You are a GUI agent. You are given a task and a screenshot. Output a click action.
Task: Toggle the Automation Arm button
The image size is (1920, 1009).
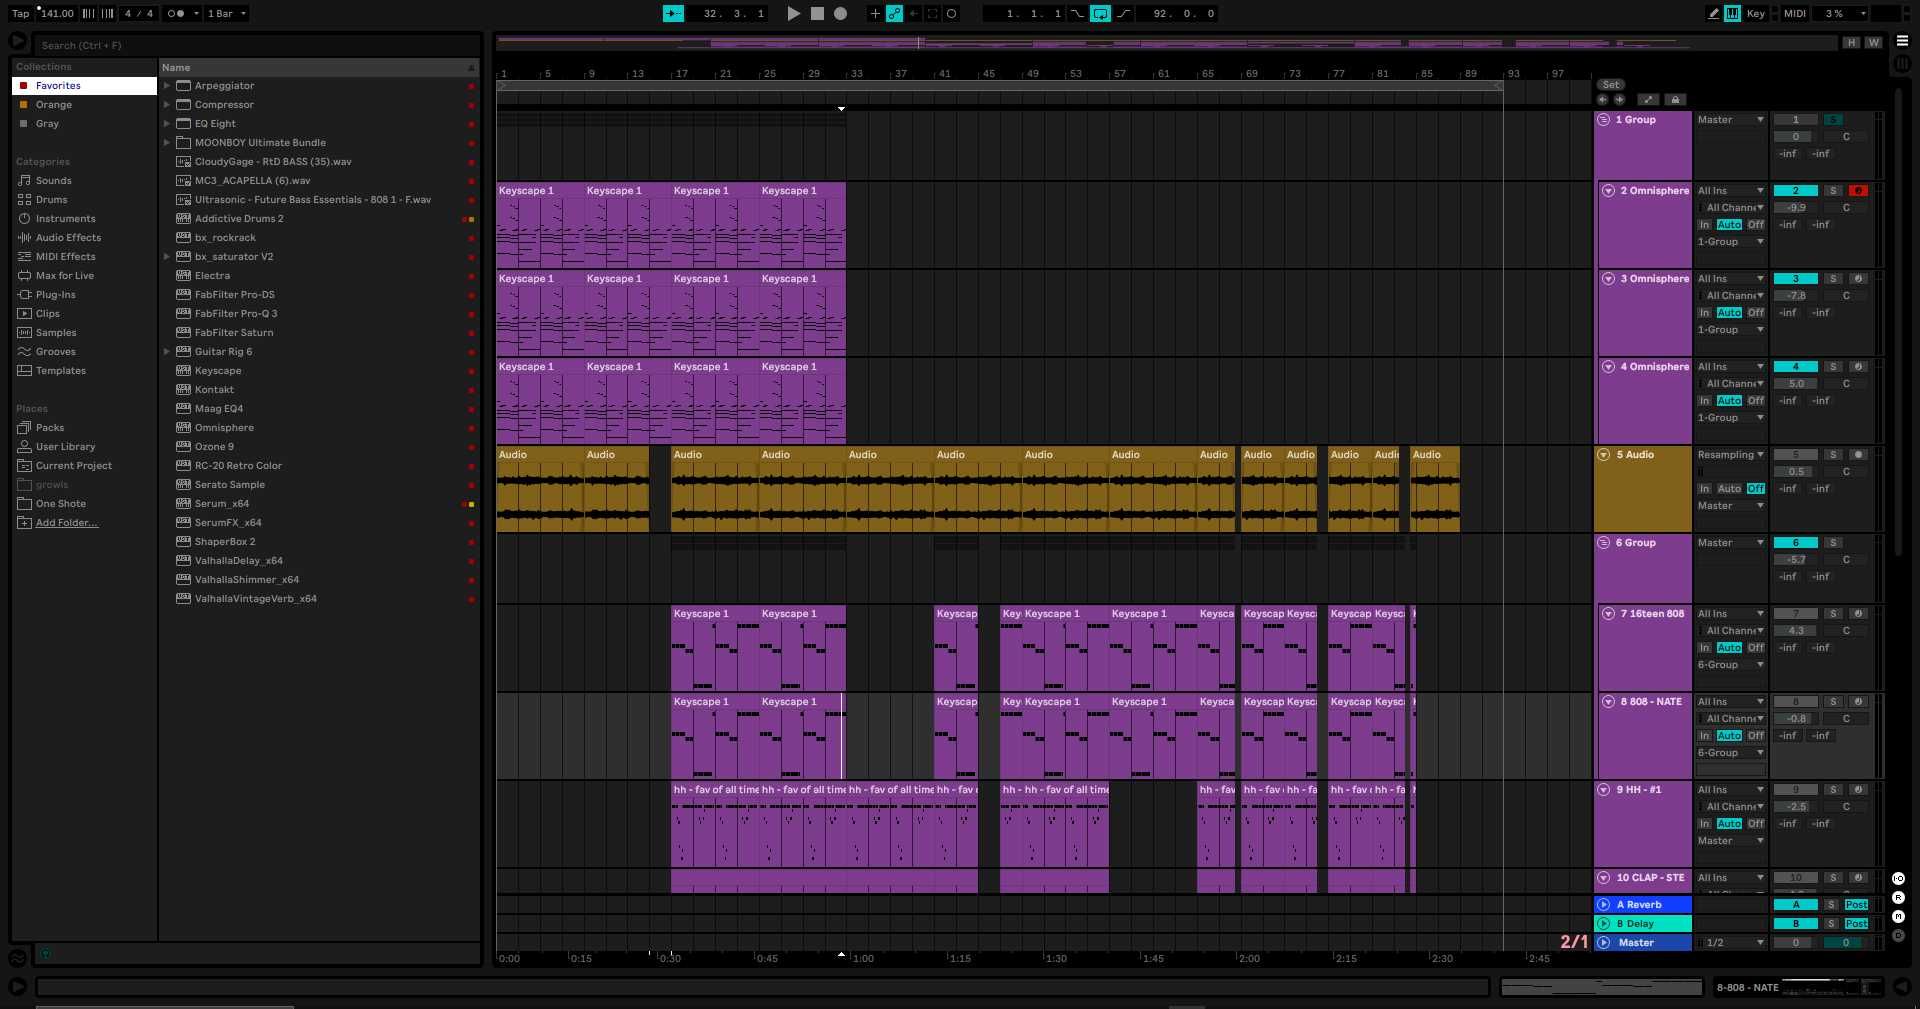pyautogui.click(x=894, y=14)
